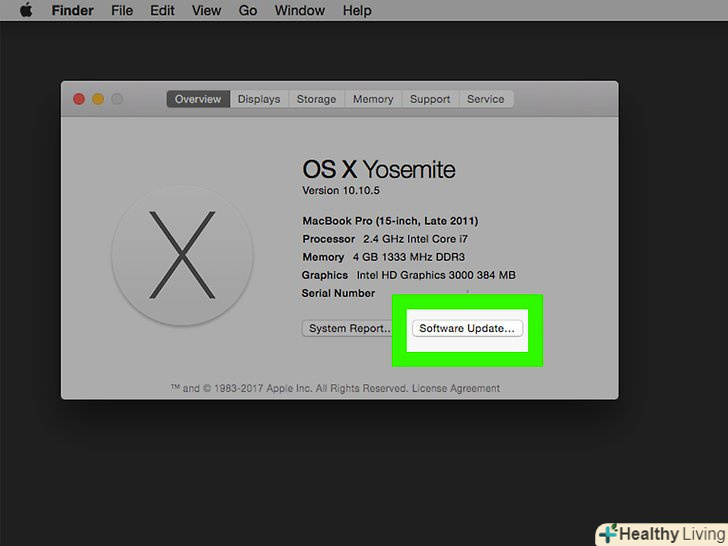Click the 1983-2017 Apple Inc. copyright text
The width and height of the screenshot is (728, 546).
coord(291,388)
